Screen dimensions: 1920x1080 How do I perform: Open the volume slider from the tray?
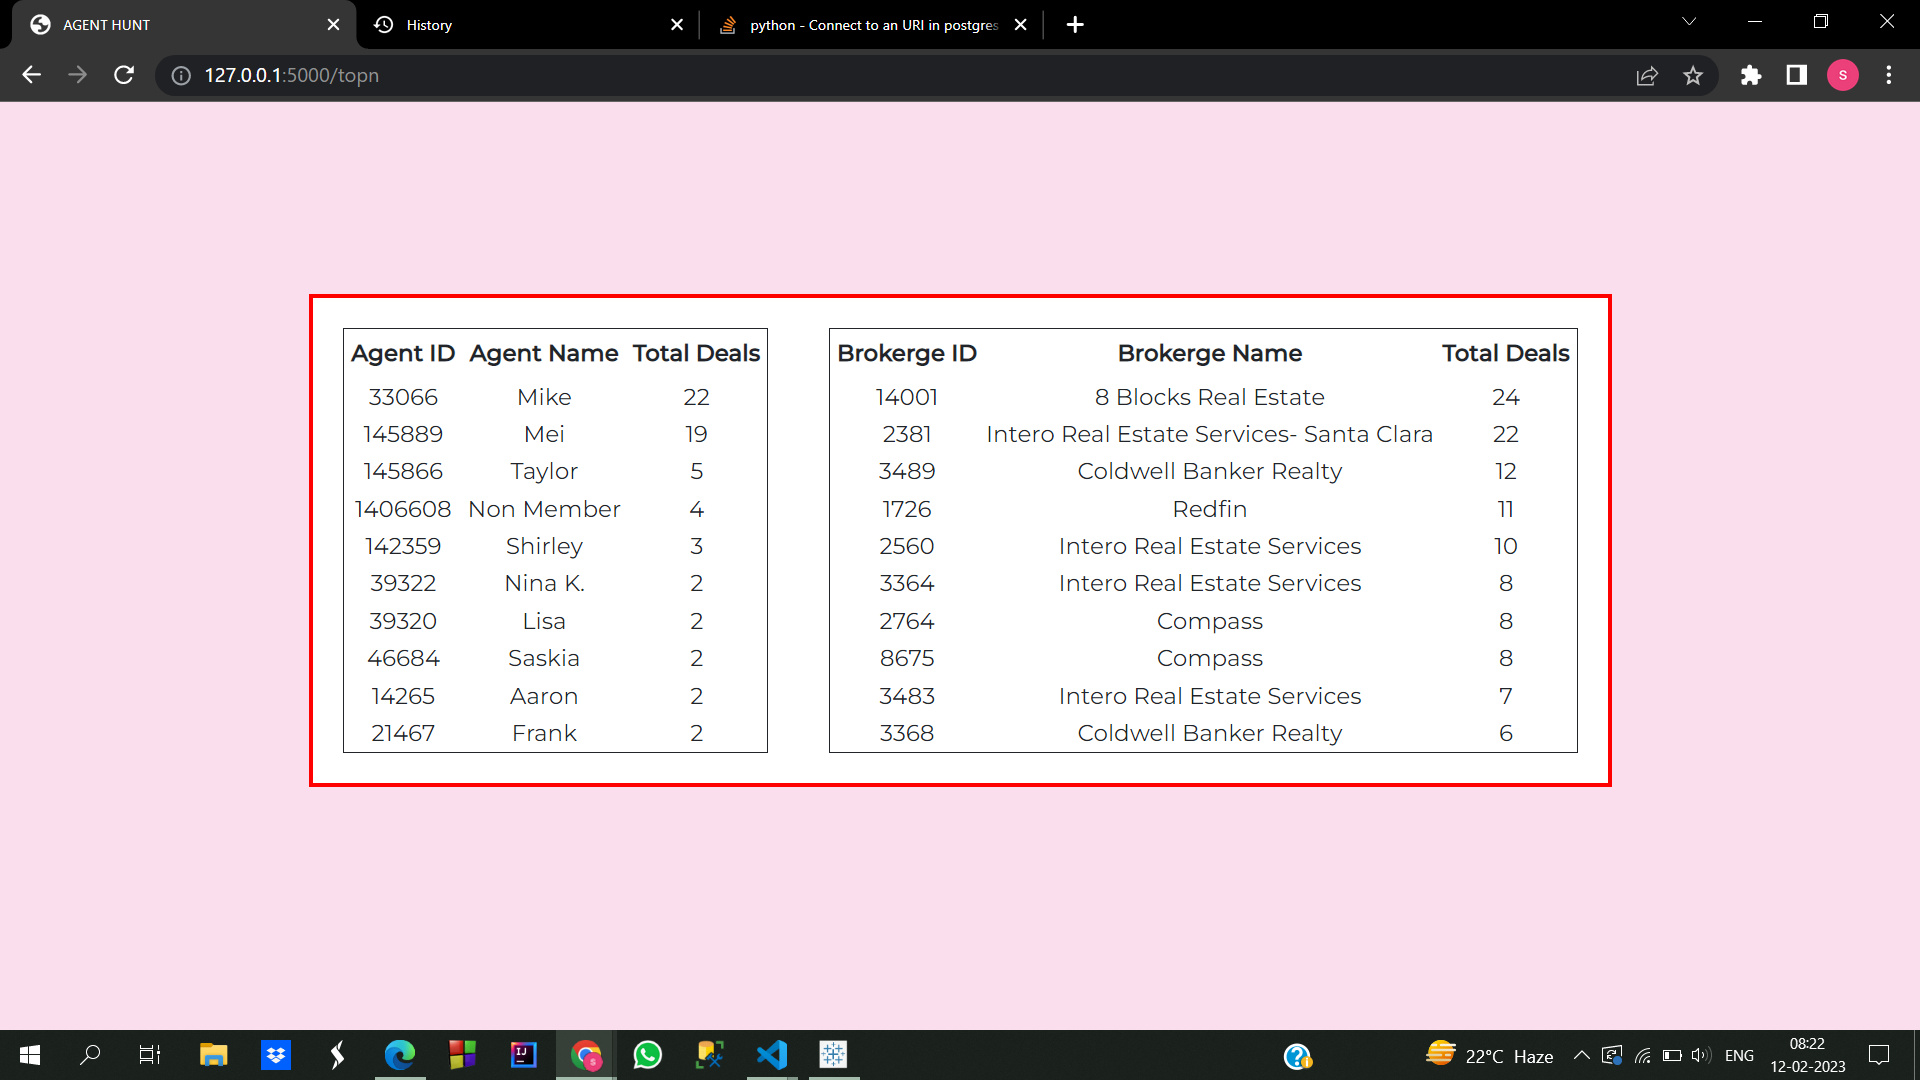click(x=1700, y=1055)
